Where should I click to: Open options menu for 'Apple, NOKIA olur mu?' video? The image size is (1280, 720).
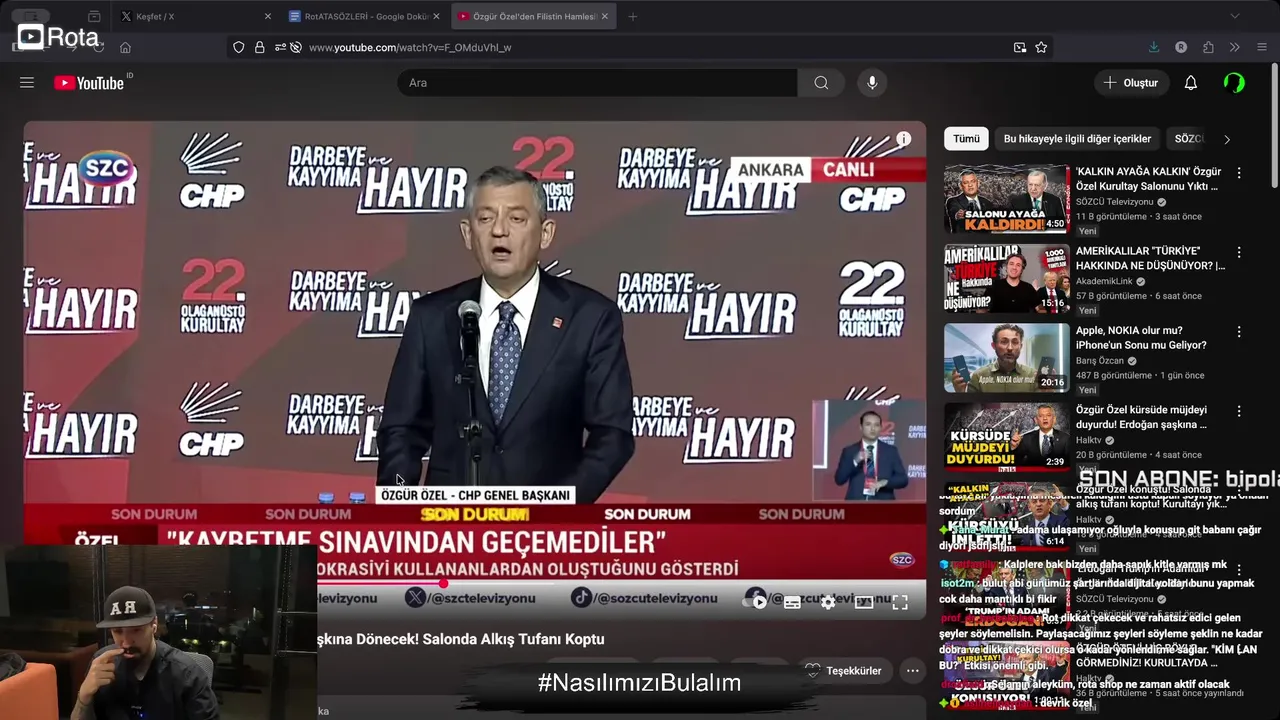pos(1239,331)
